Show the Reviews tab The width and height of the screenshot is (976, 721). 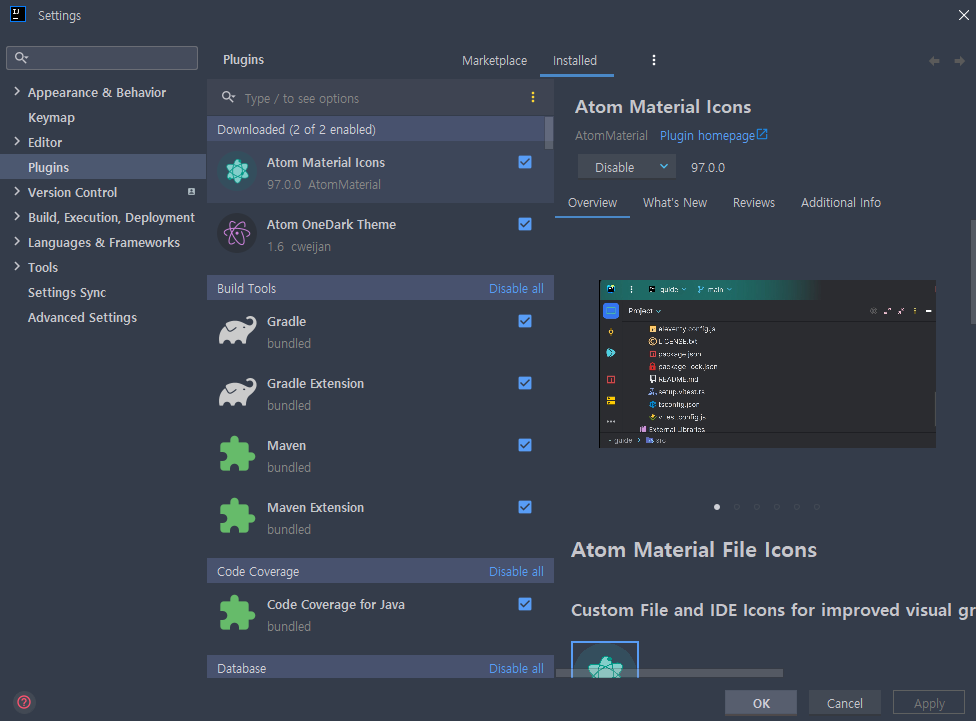(754, 202)
